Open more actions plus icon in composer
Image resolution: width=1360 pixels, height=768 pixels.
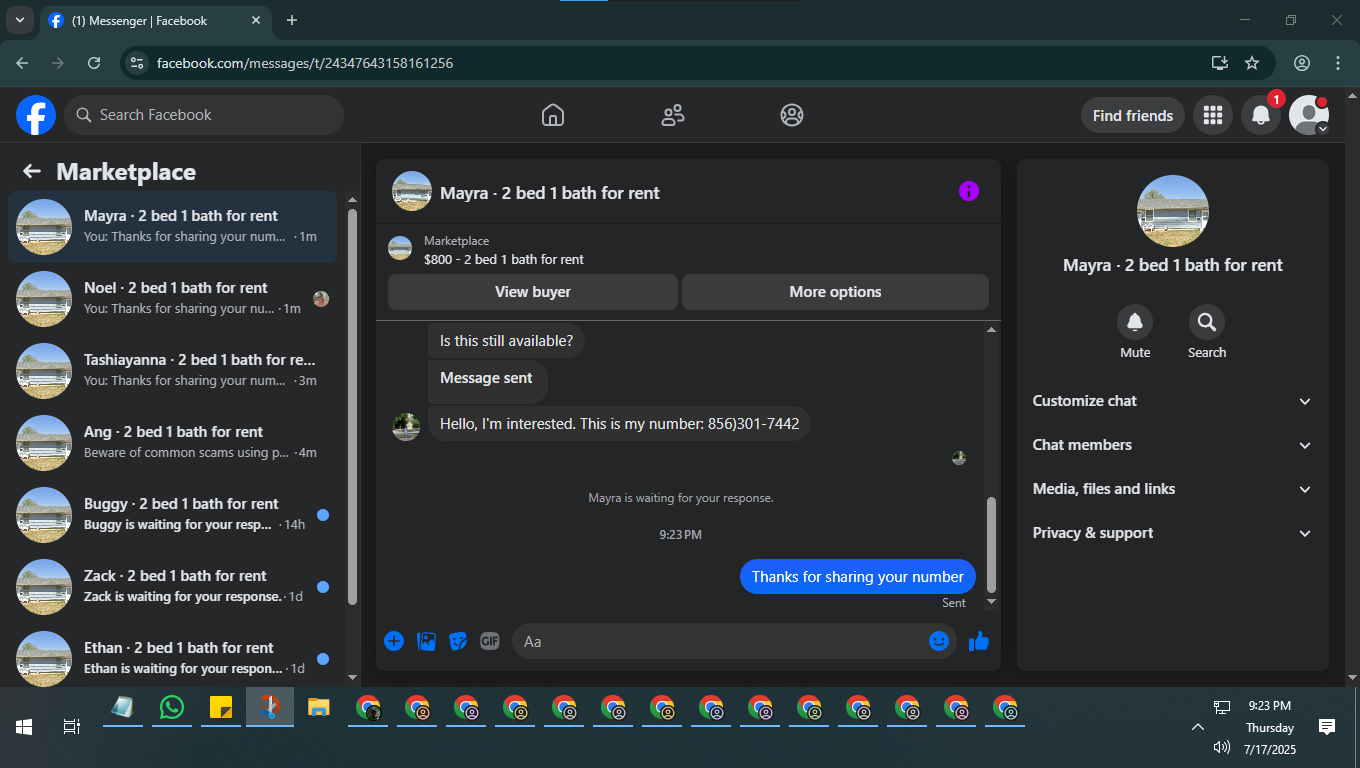(394, 641)
